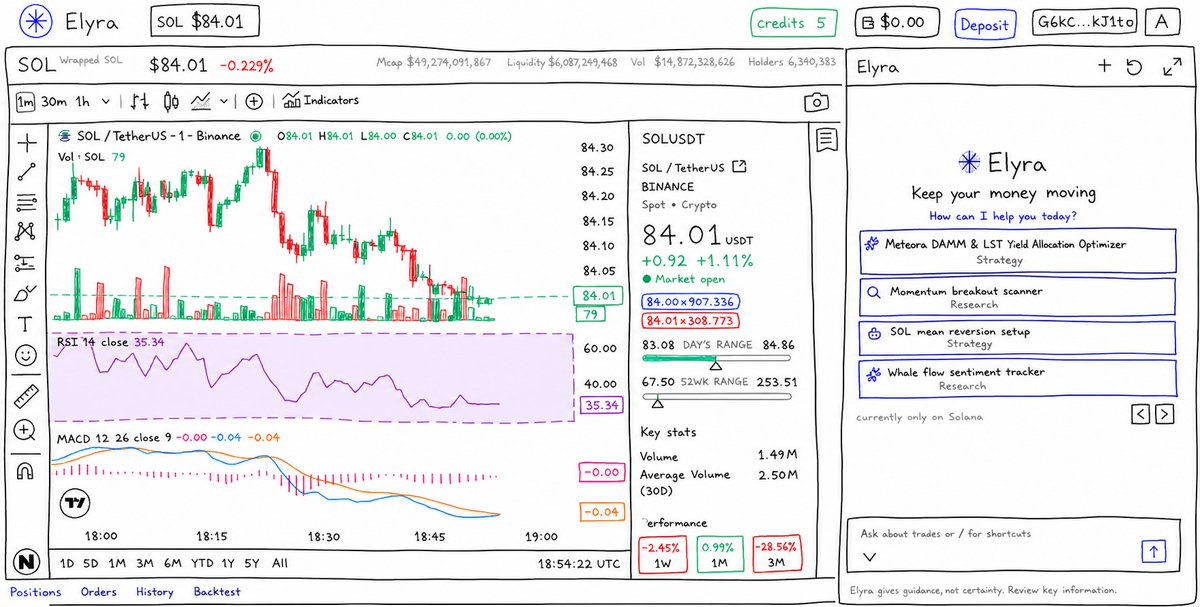Start a new Elyra chat
The height and width of the screenshot is (607, 1200).
point(1104,67)
